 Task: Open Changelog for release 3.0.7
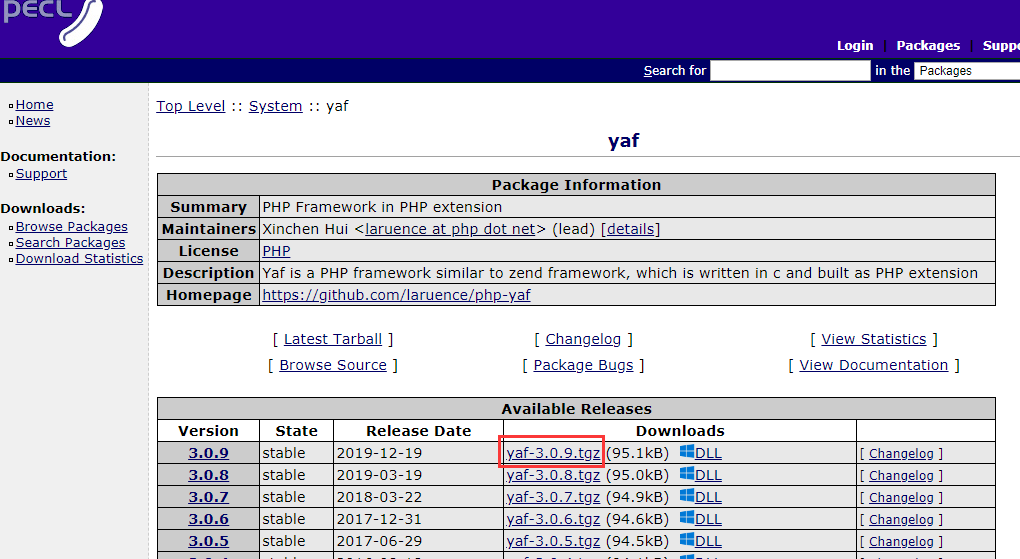click(901, 498)
